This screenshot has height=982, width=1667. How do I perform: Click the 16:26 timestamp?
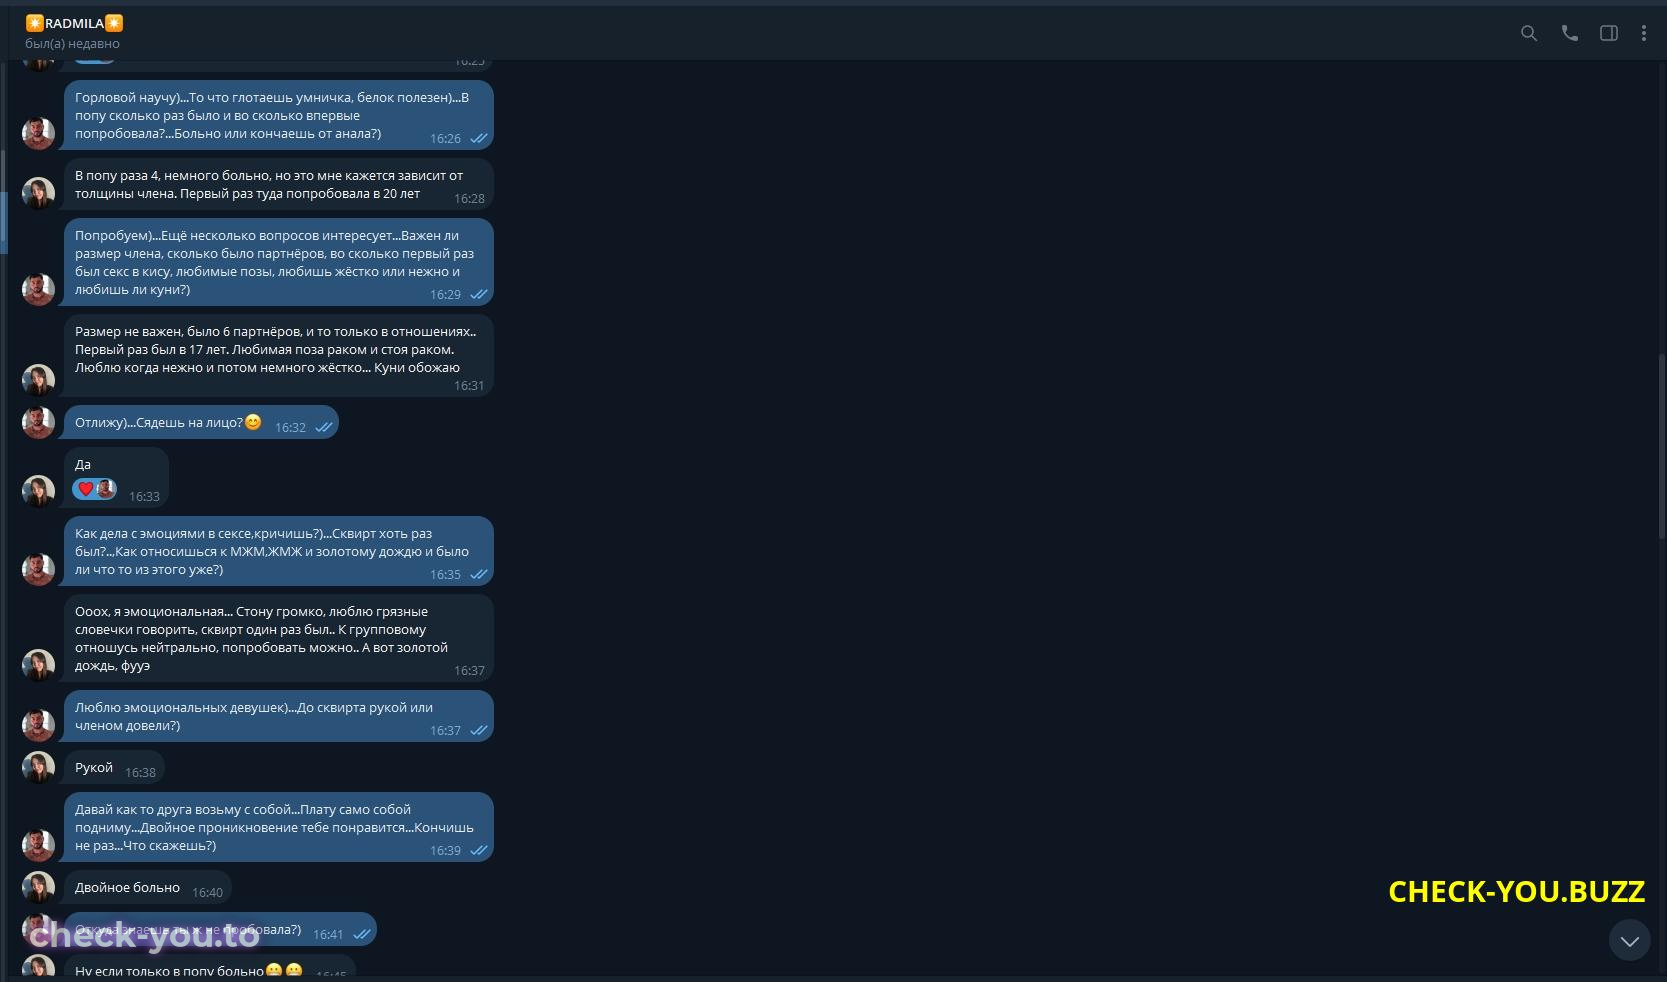(x=445, y=139)
